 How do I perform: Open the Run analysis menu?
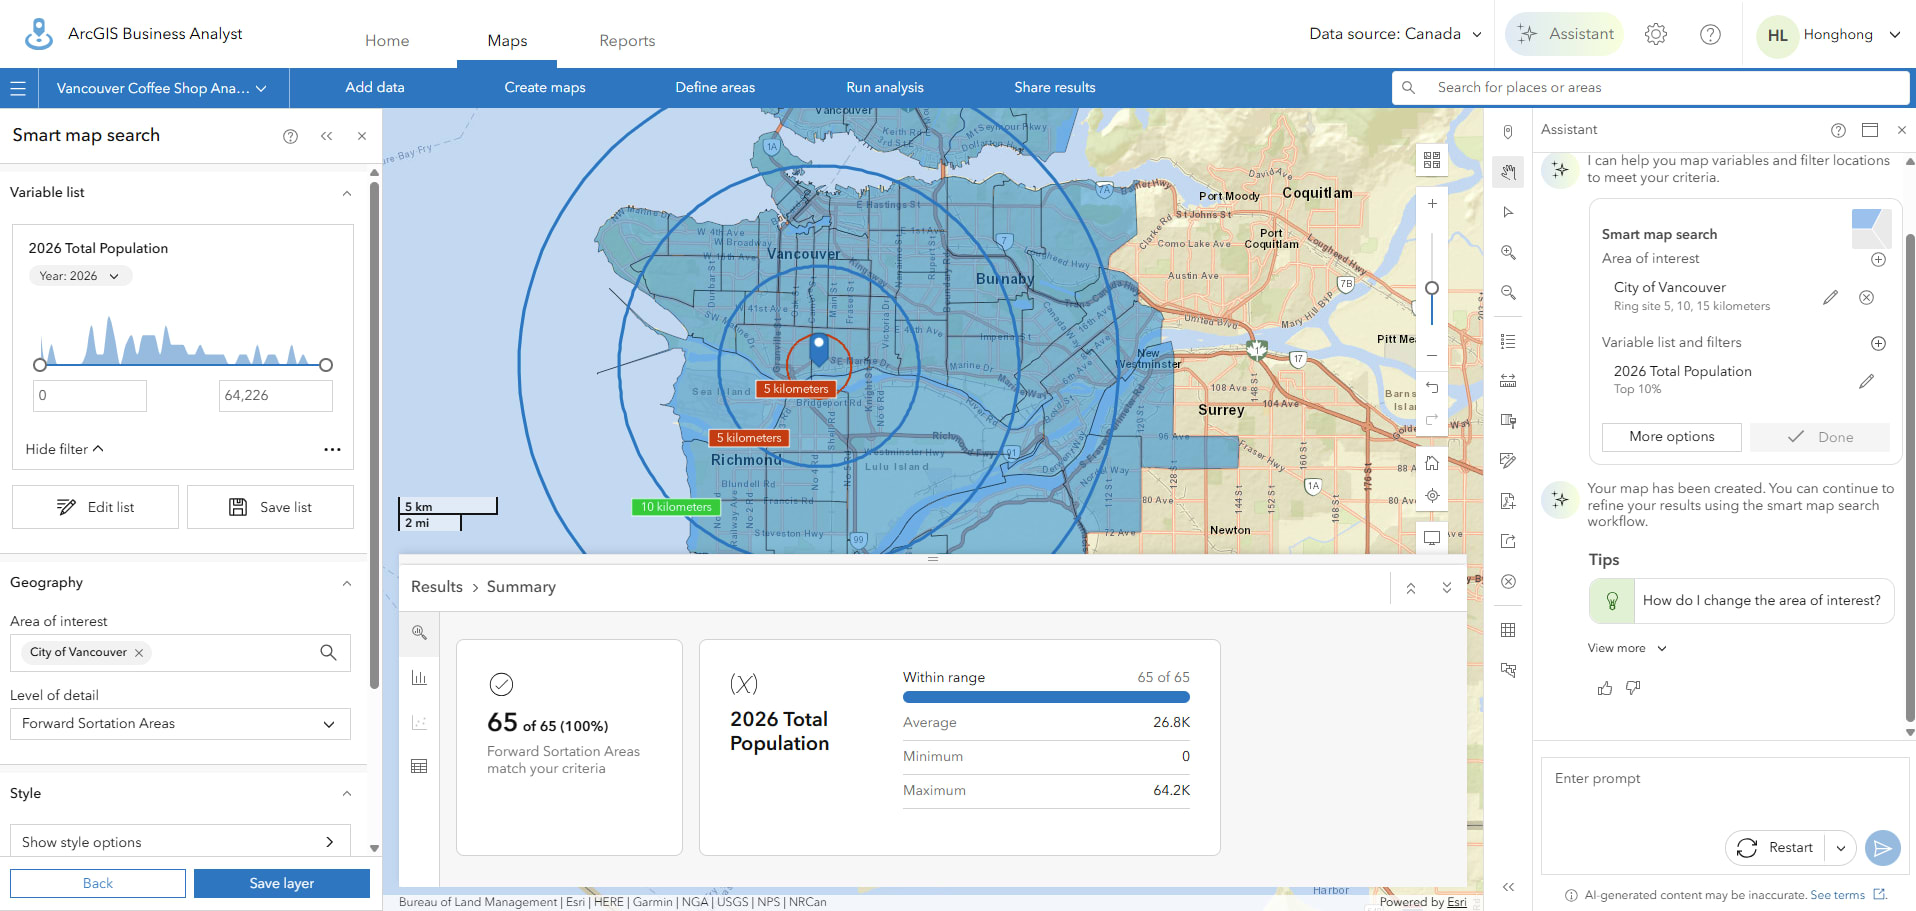tap(885, 88)
